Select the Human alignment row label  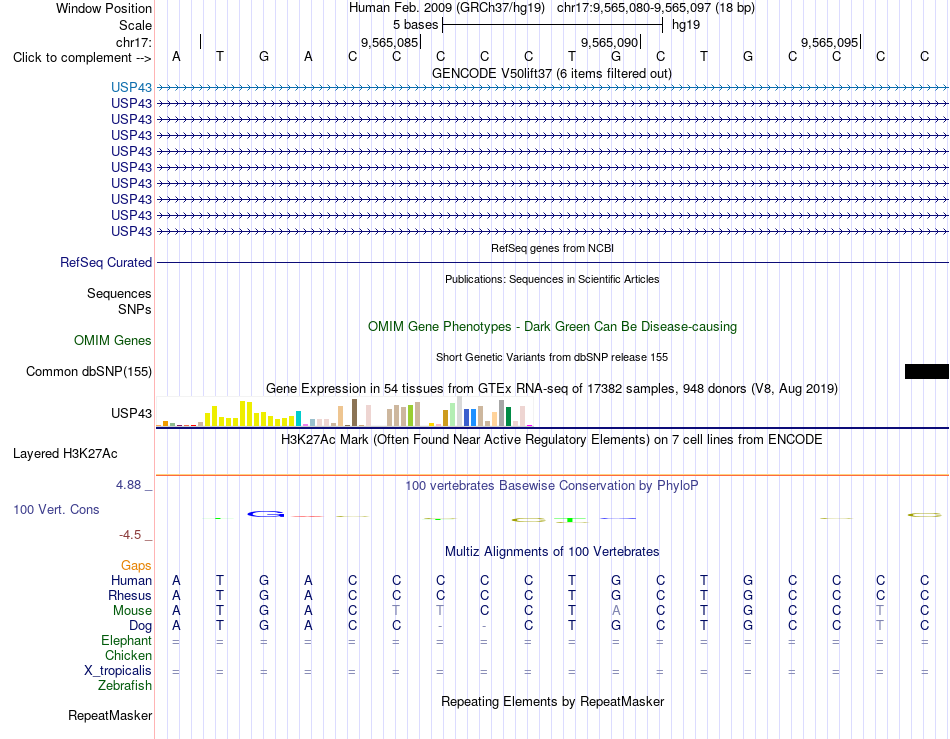(x=131, y=580)
